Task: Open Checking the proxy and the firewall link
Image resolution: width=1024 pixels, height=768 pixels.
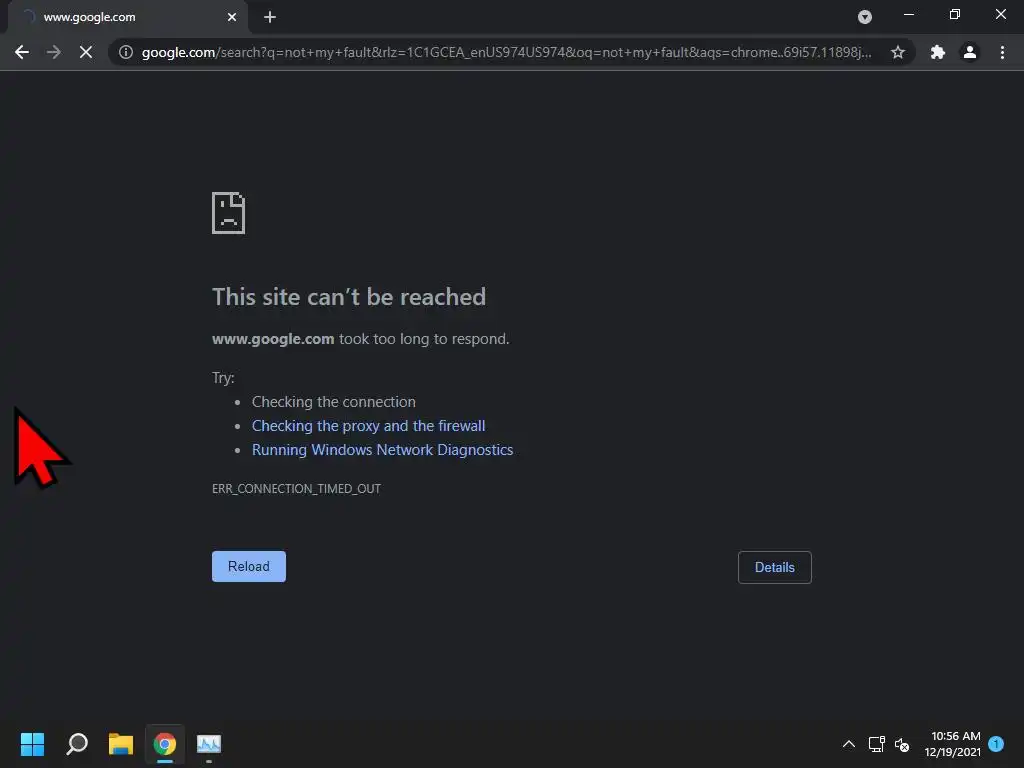Action: coord(368,426)
